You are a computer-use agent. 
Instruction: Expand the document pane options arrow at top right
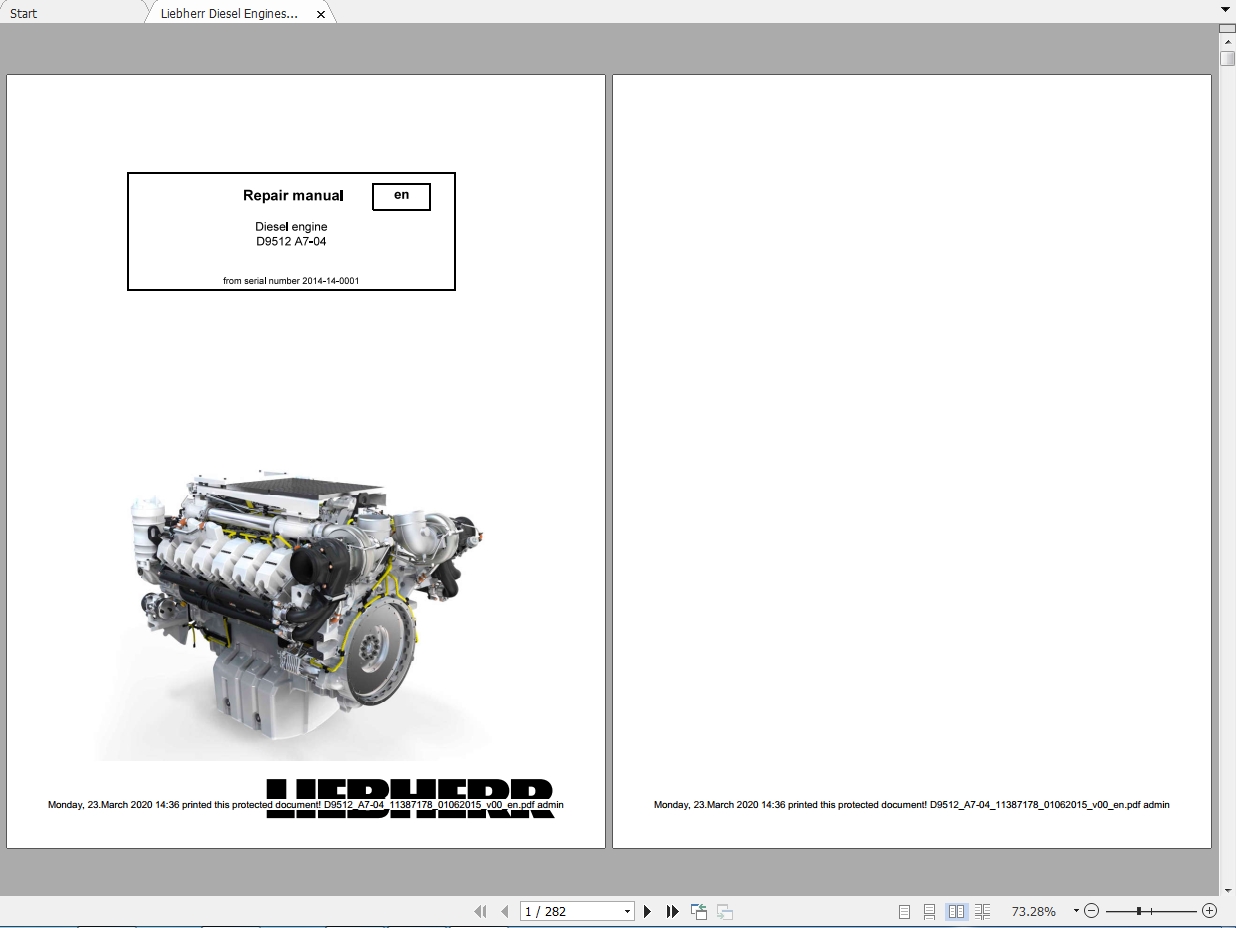(1226, 8)
